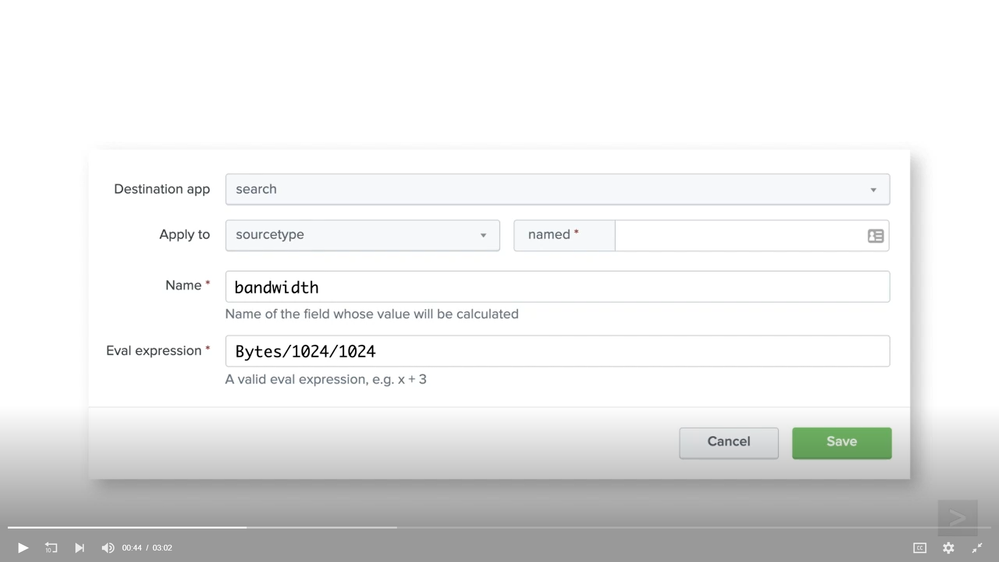
Task: Play the video
Action: 23,548
